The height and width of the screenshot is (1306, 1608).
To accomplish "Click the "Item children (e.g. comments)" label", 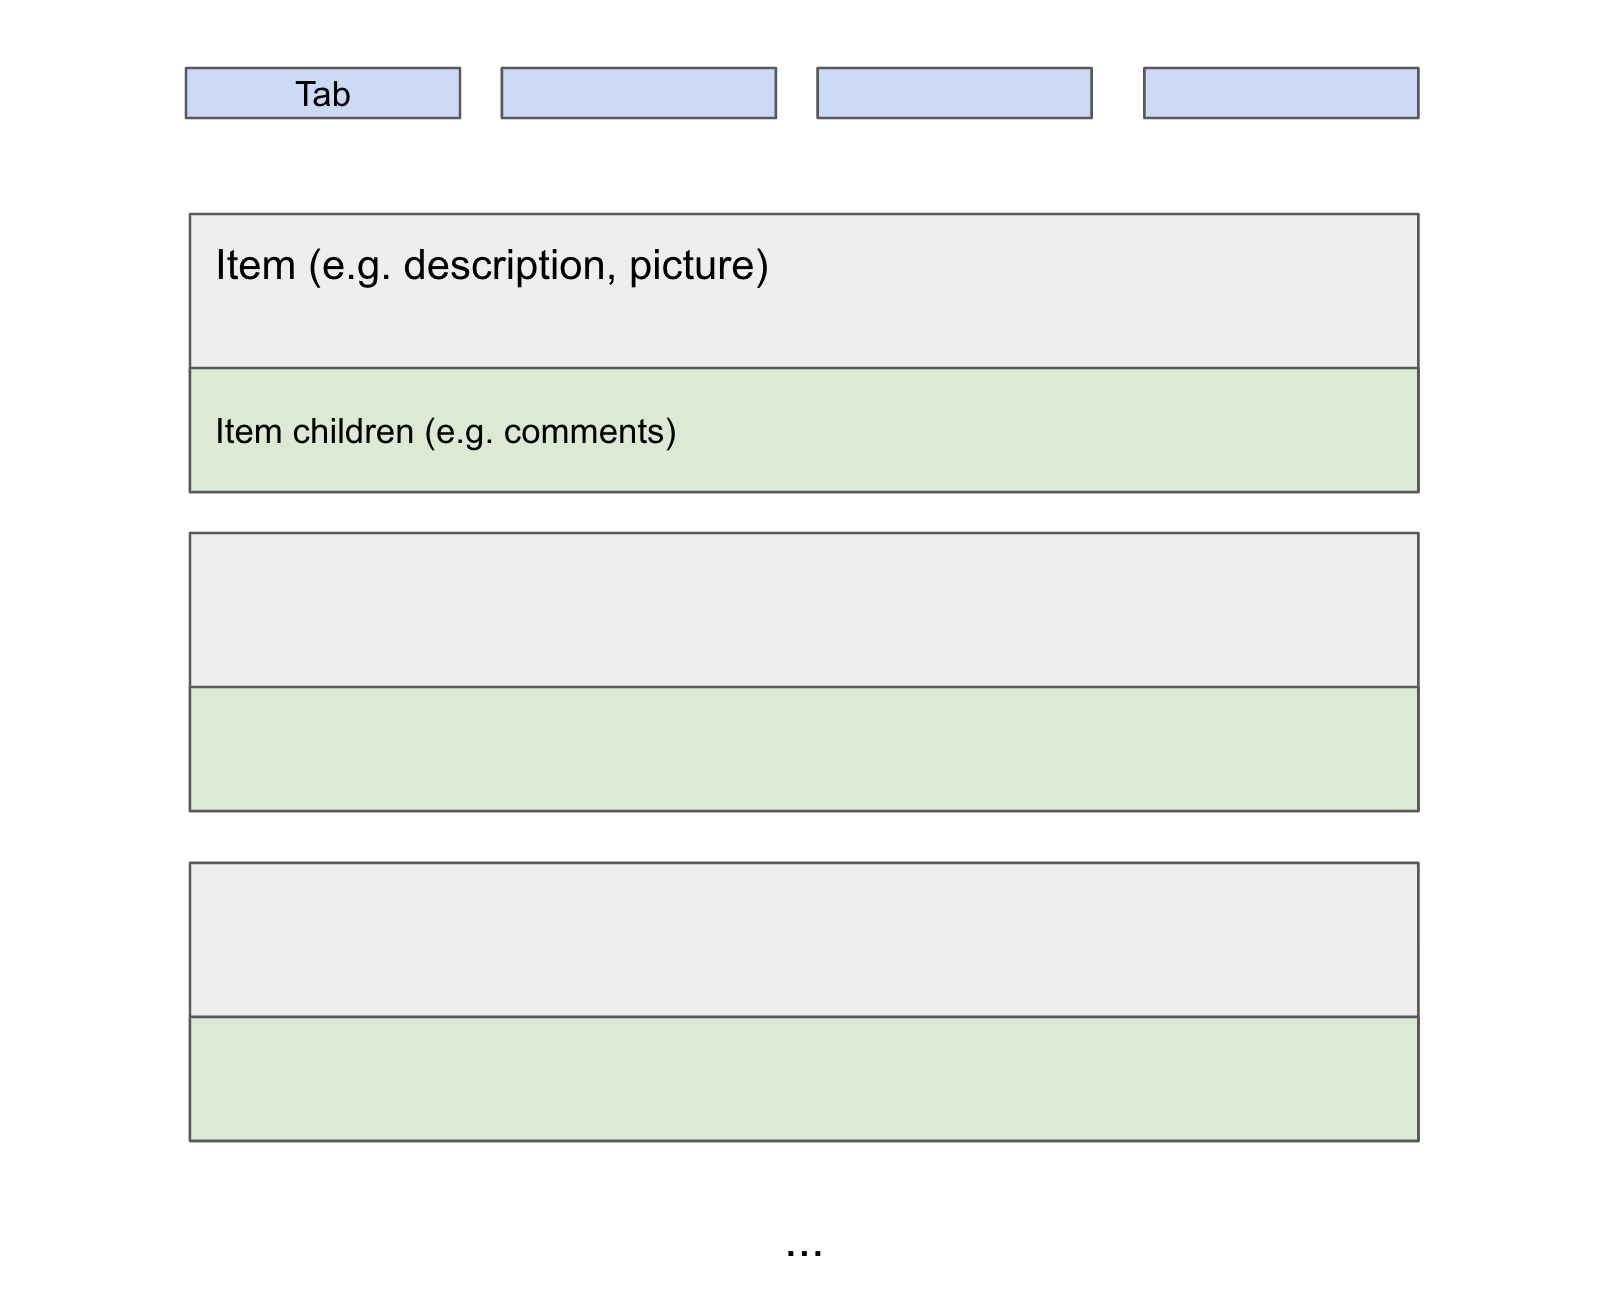I will (x=446, y=432).
